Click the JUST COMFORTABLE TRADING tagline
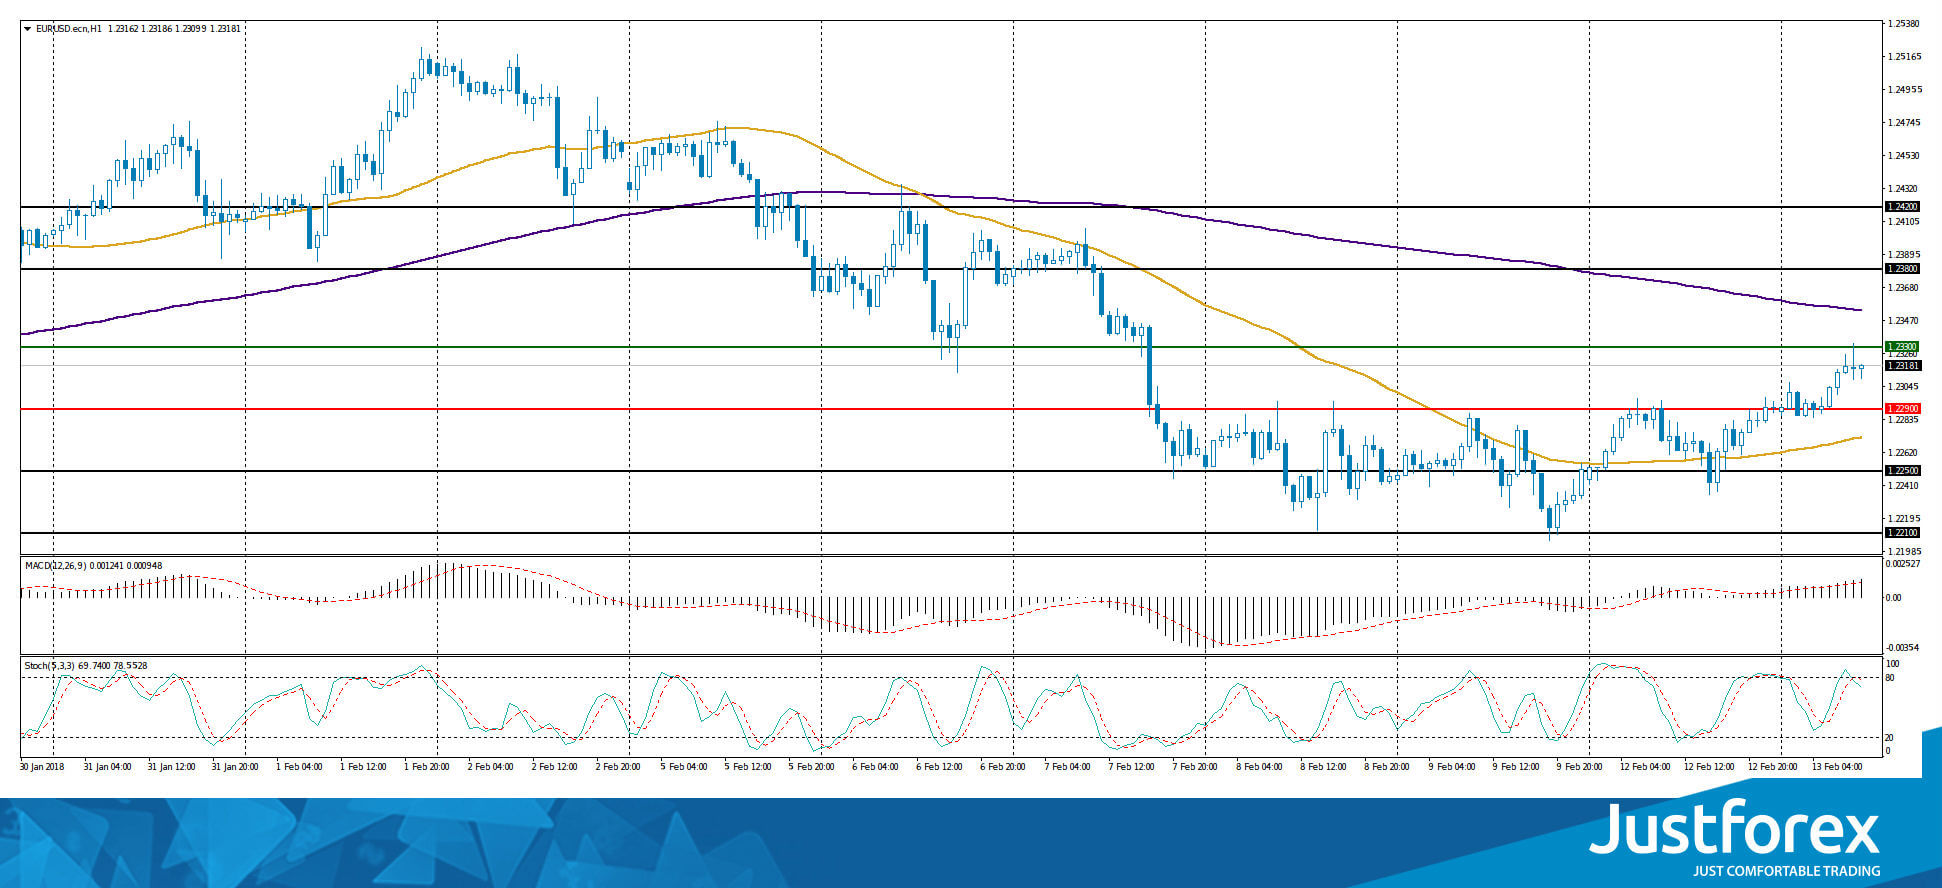This screenshot has width=1942, height=888. 1786,872
